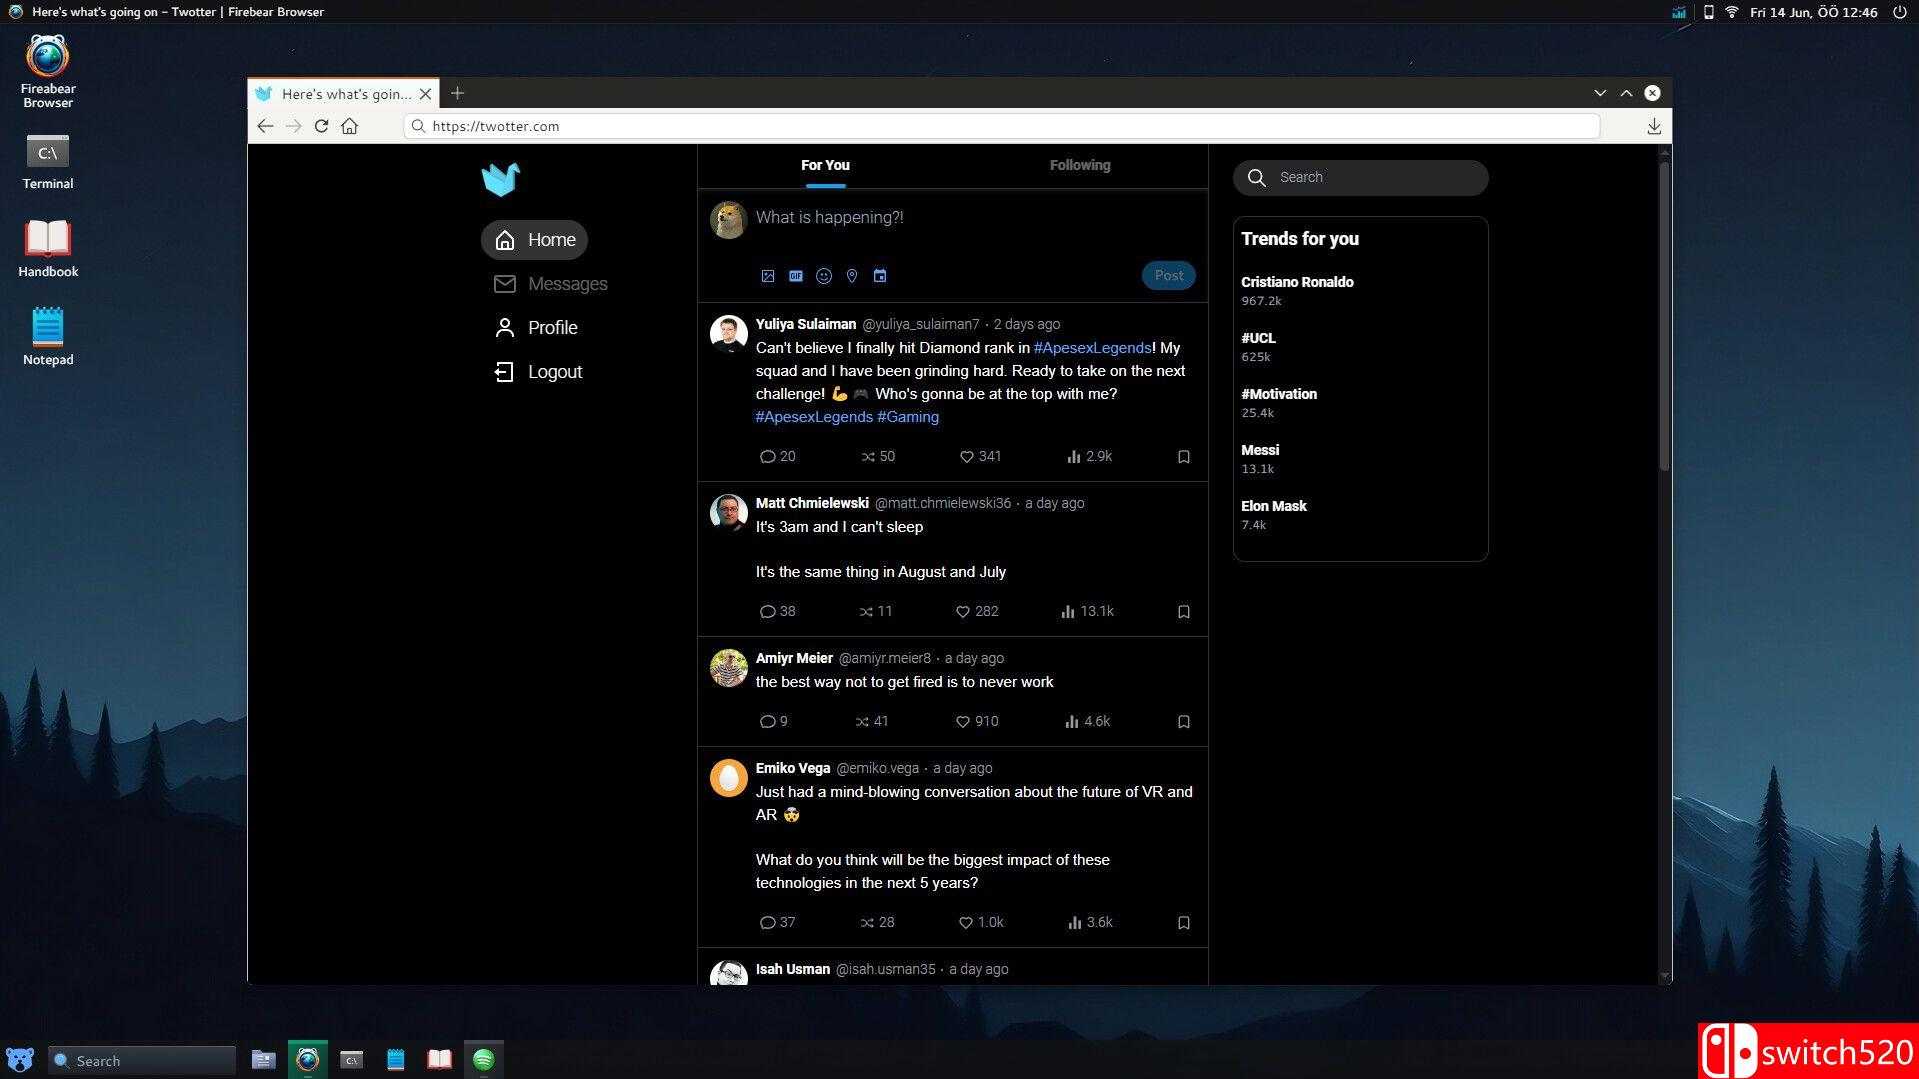This screenshot has height=1079, width=1919.
Task: Launch Terminal from the desktop
Action: (47, 162)
